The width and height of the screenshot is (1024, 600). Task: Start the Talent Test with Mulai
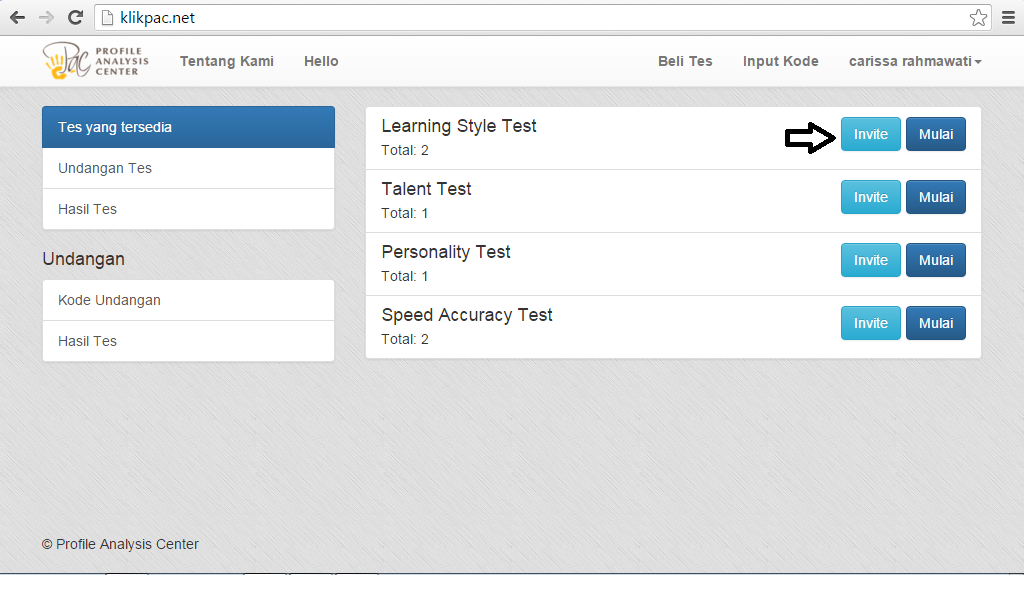935,197
